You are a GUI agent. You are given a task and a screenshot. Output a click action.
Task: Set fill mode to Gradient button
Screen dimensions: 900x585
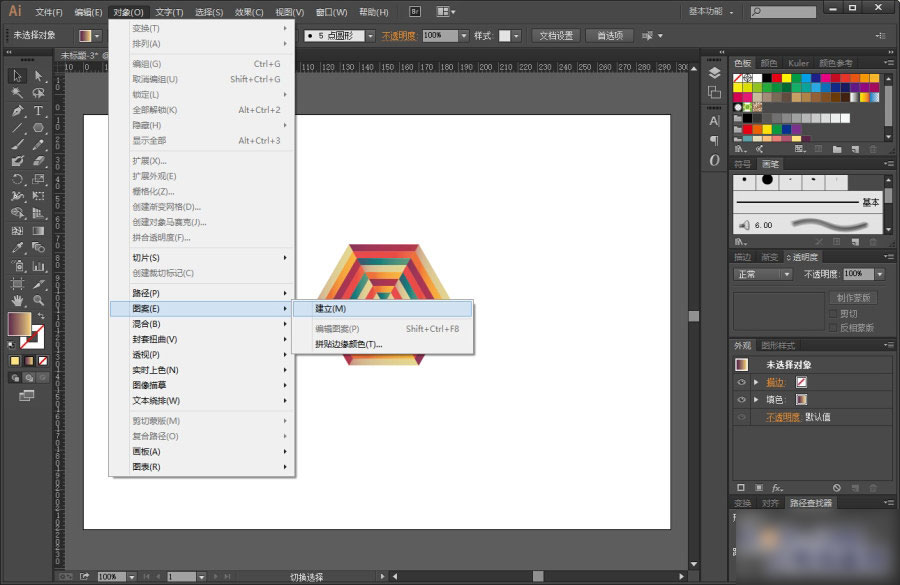click(x=29, y=361)
